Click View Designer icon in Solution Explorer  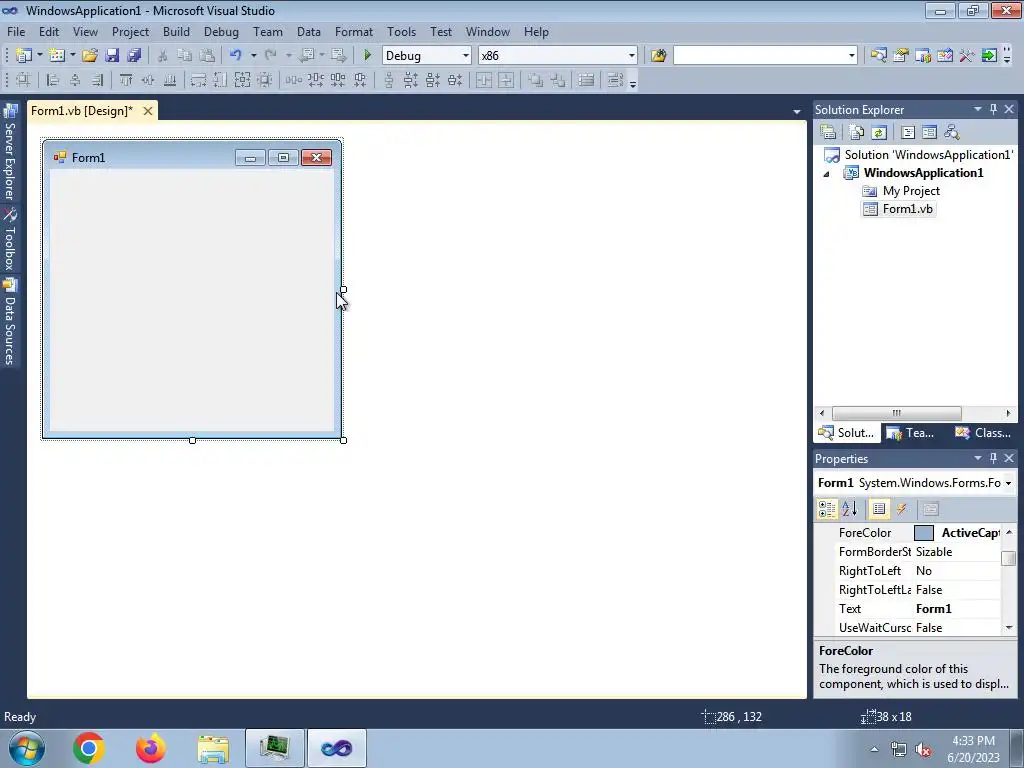[929, 133]
